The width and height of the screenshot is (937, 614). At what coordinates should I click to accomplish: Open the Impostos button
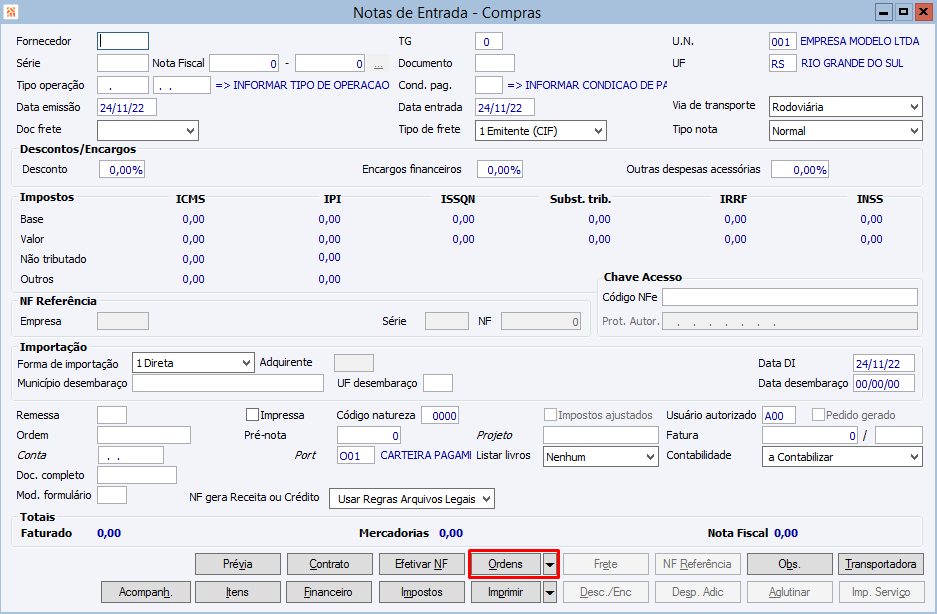421,592
